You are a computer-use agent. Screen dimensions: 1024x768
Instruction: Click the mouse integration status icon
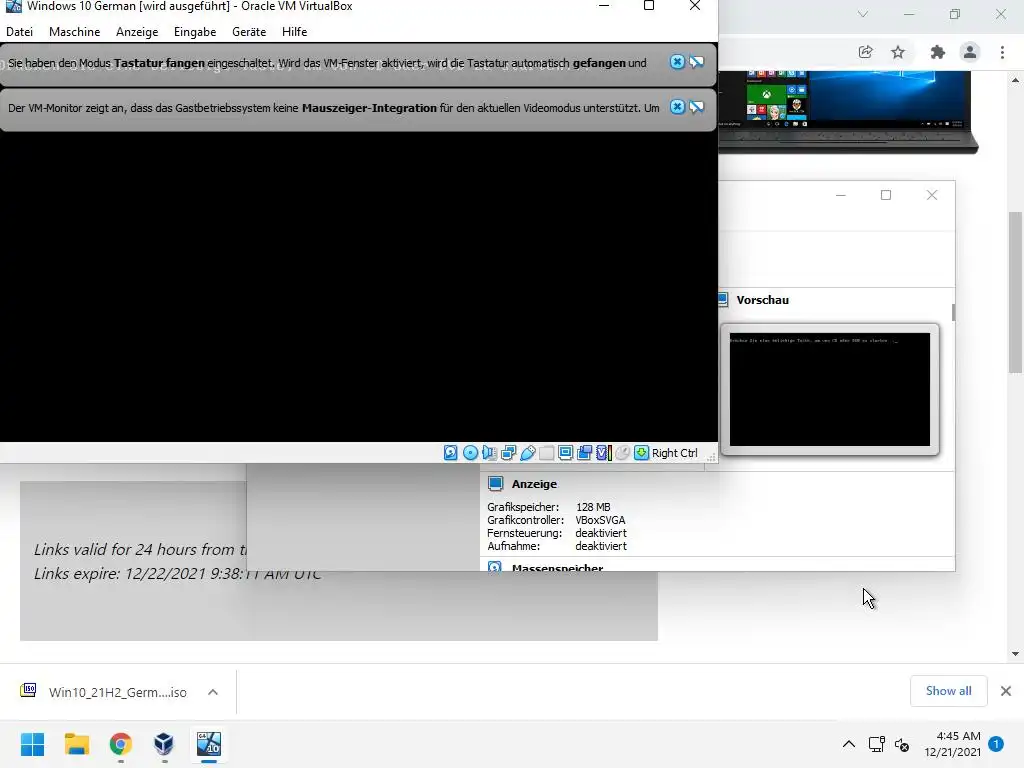click(622, 453)
